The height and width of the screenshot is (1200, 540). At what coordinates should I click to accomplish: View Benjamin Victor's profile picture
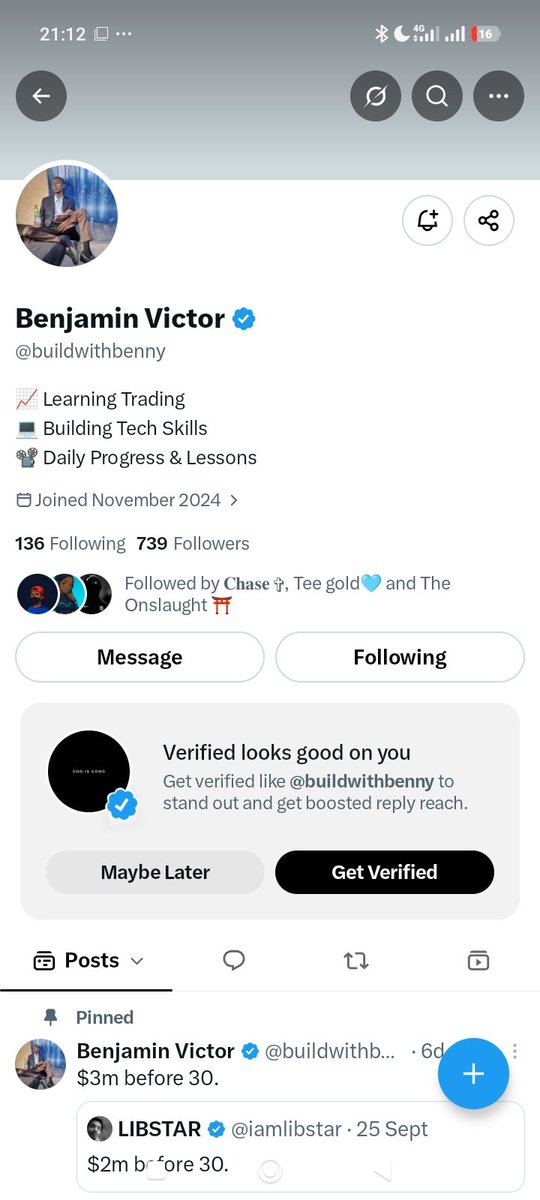67,217
